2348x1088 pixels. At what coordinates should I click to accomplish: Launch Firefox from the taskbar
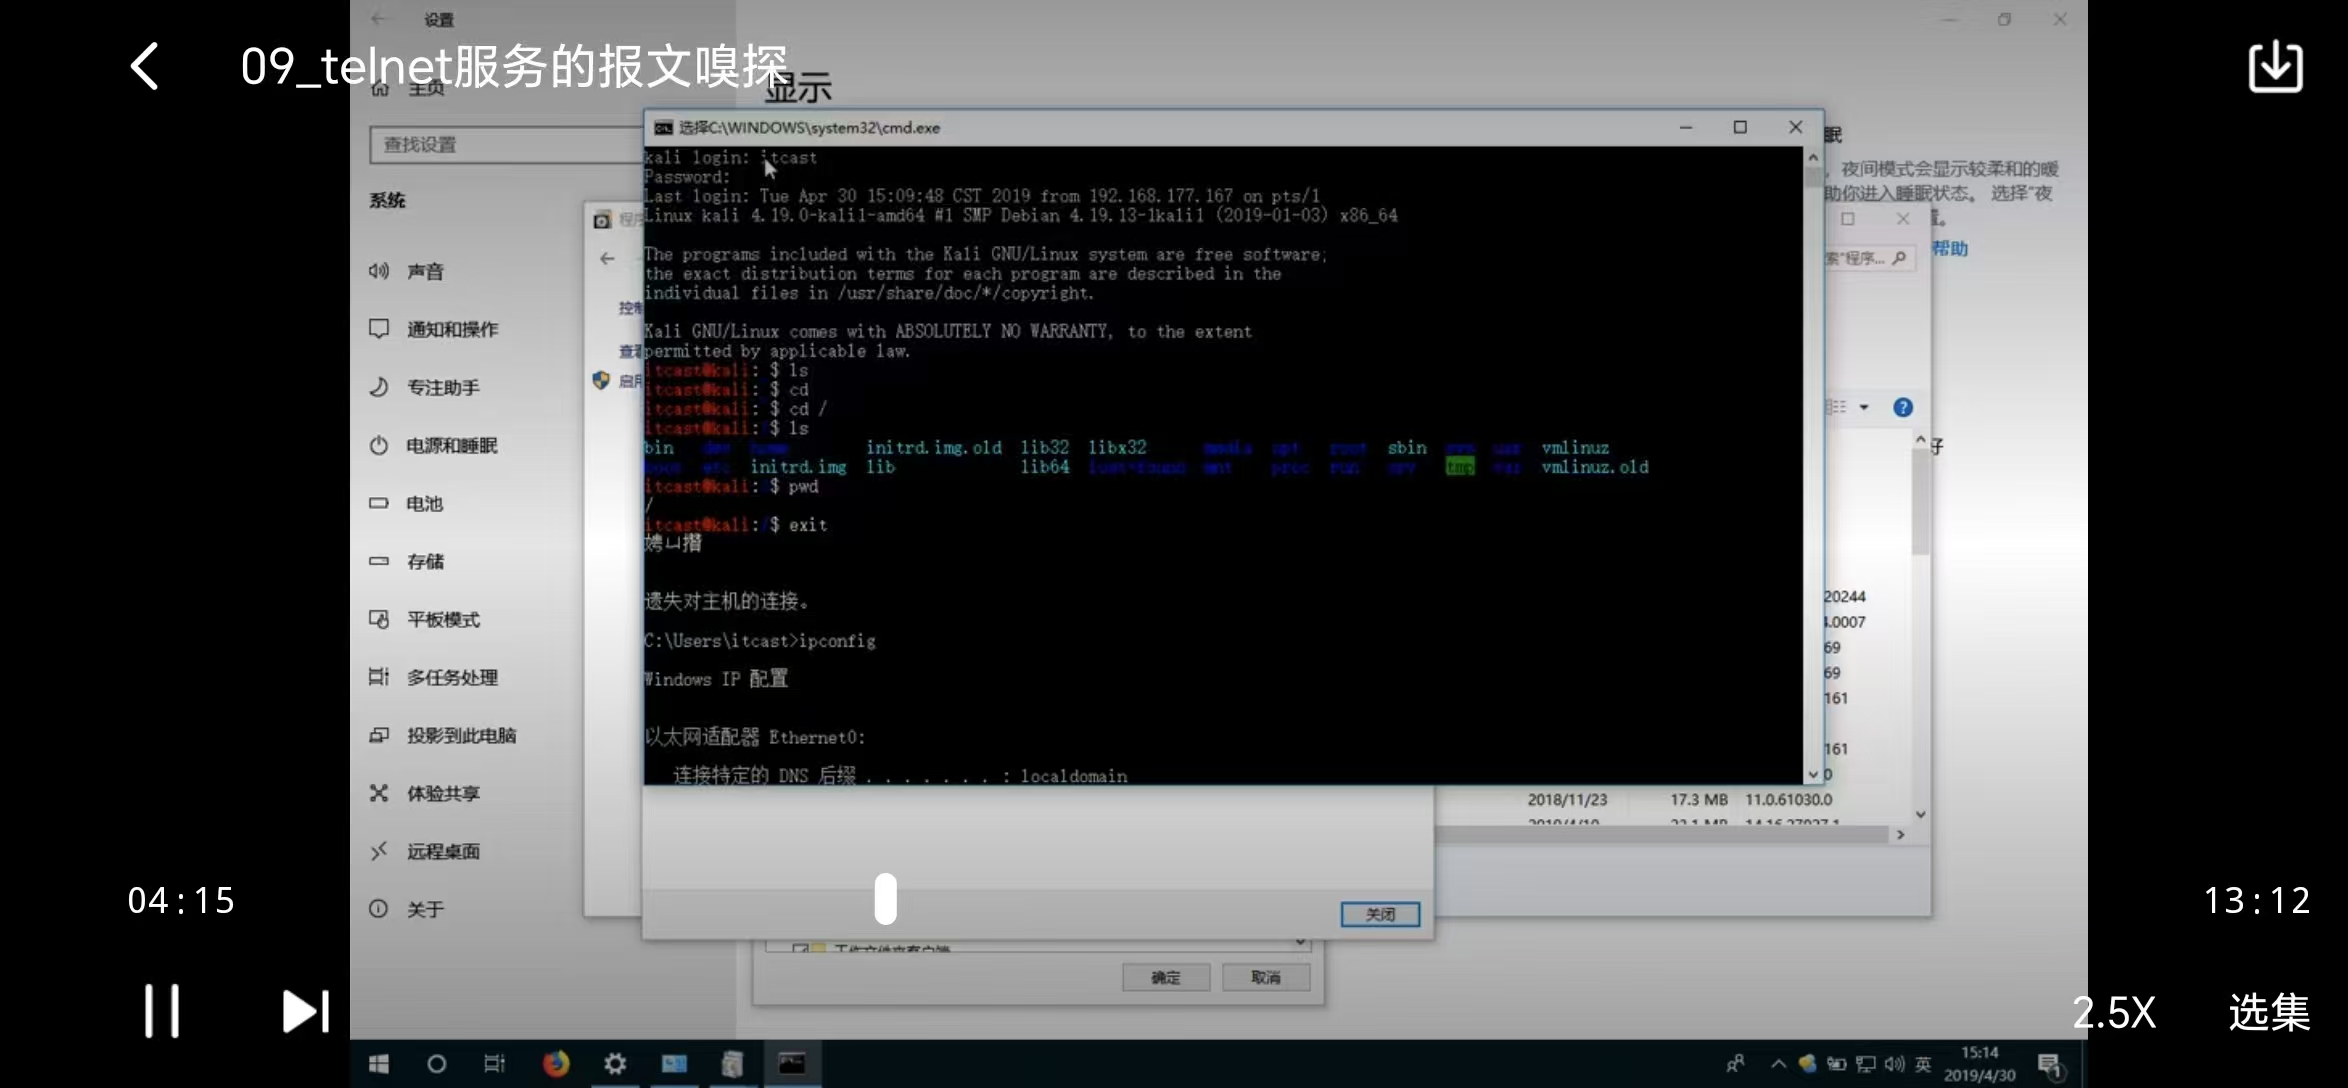point(556,1064)
